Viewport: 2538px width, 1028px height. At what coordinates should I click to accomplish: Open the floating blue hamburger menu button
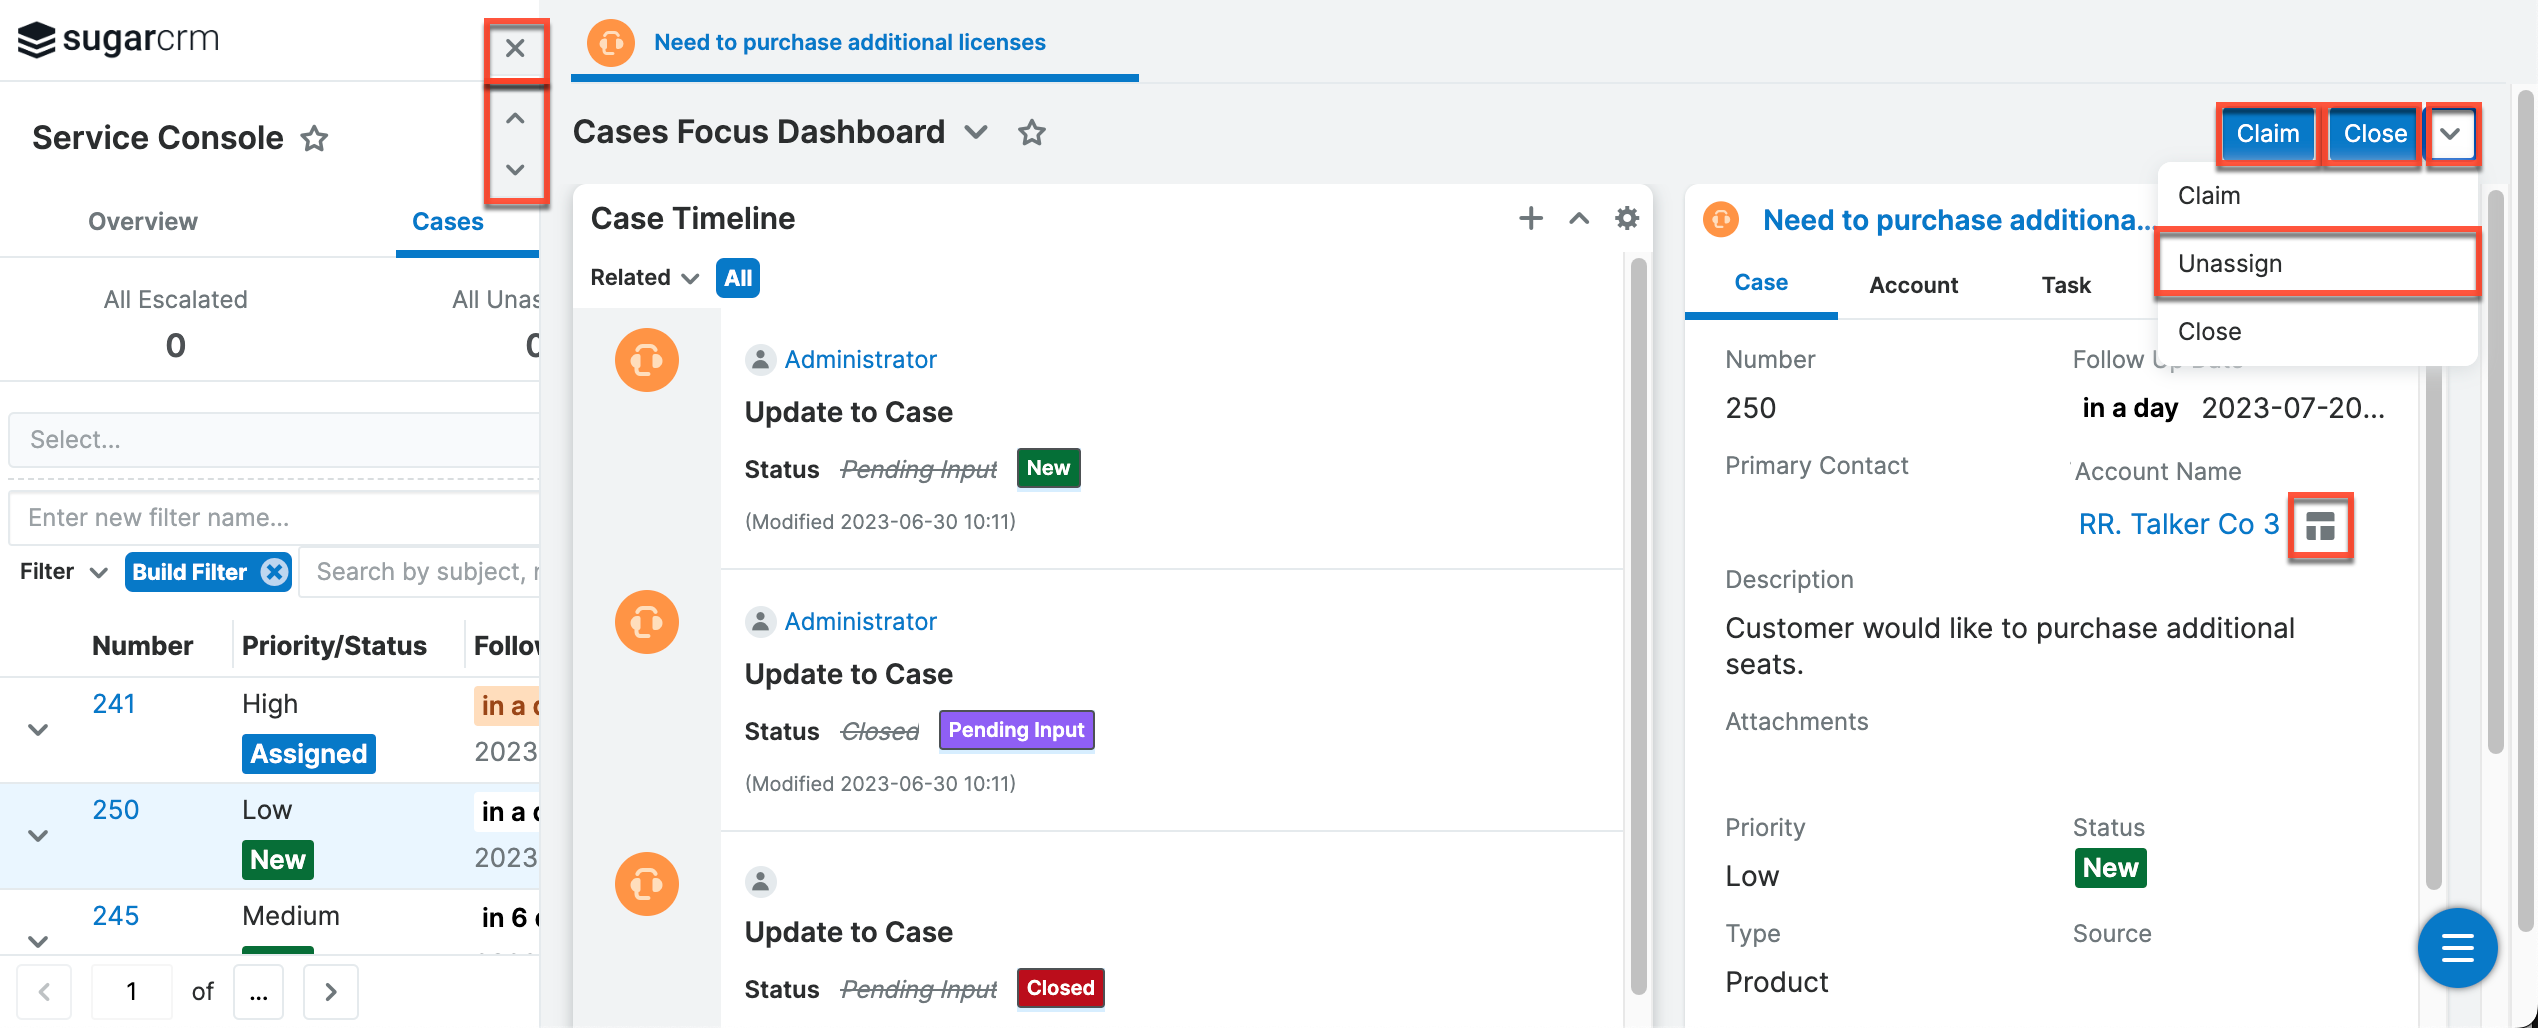pyautogui.click(x=2457, y=948)
